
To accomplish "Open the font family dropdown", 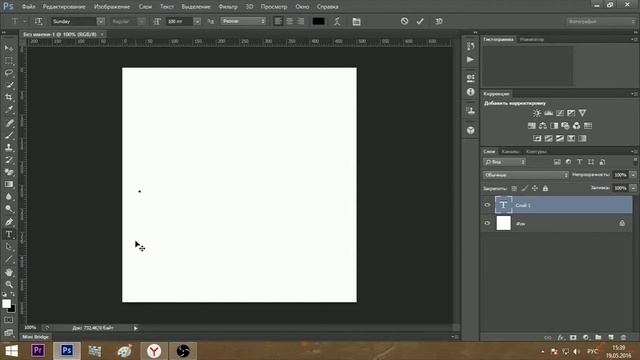I will 100,21.
